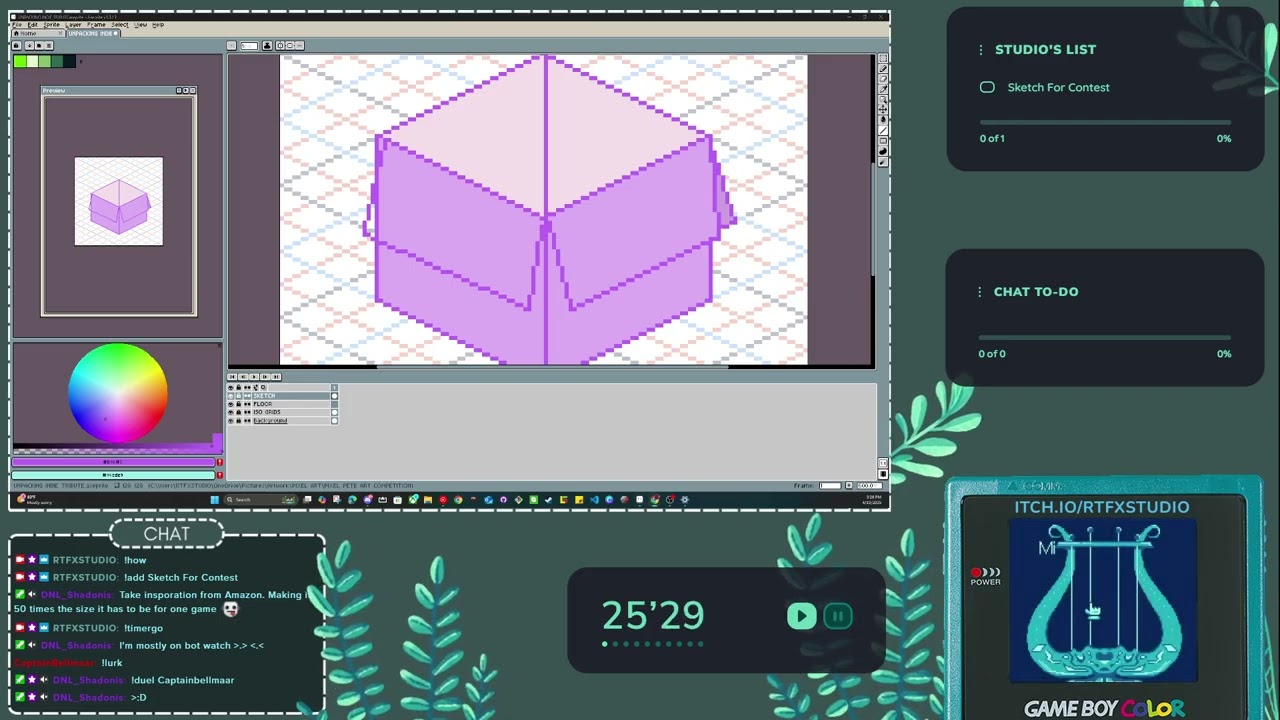Screen dimensions: 1280x720
Task: Go to last frame in timeline
Action: point(276,377)
